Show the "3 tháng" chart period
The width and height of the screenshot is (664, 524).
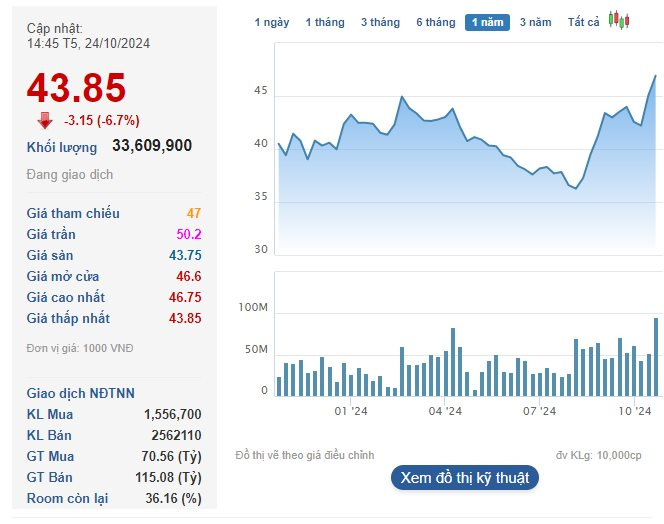pos(380,22)
